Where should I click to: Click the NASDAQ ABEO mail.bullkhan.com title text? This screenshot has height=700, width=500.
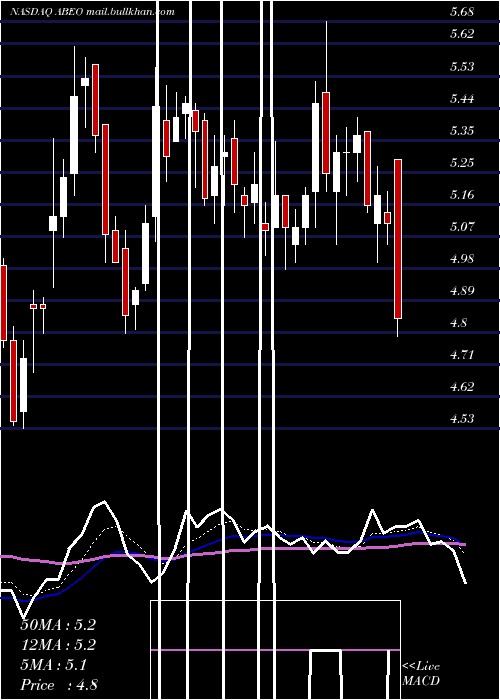(92, 12)
